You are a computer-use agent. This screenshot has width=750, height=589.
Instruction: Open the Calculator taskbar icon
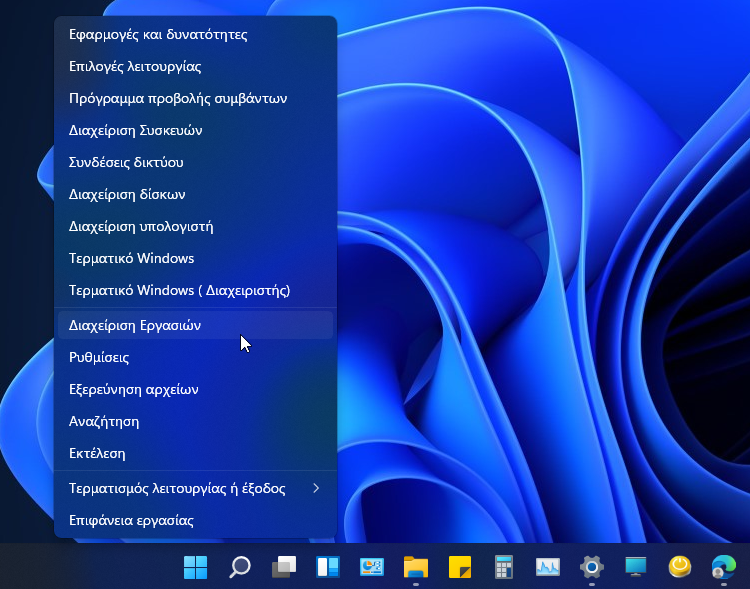click(504, 567)
